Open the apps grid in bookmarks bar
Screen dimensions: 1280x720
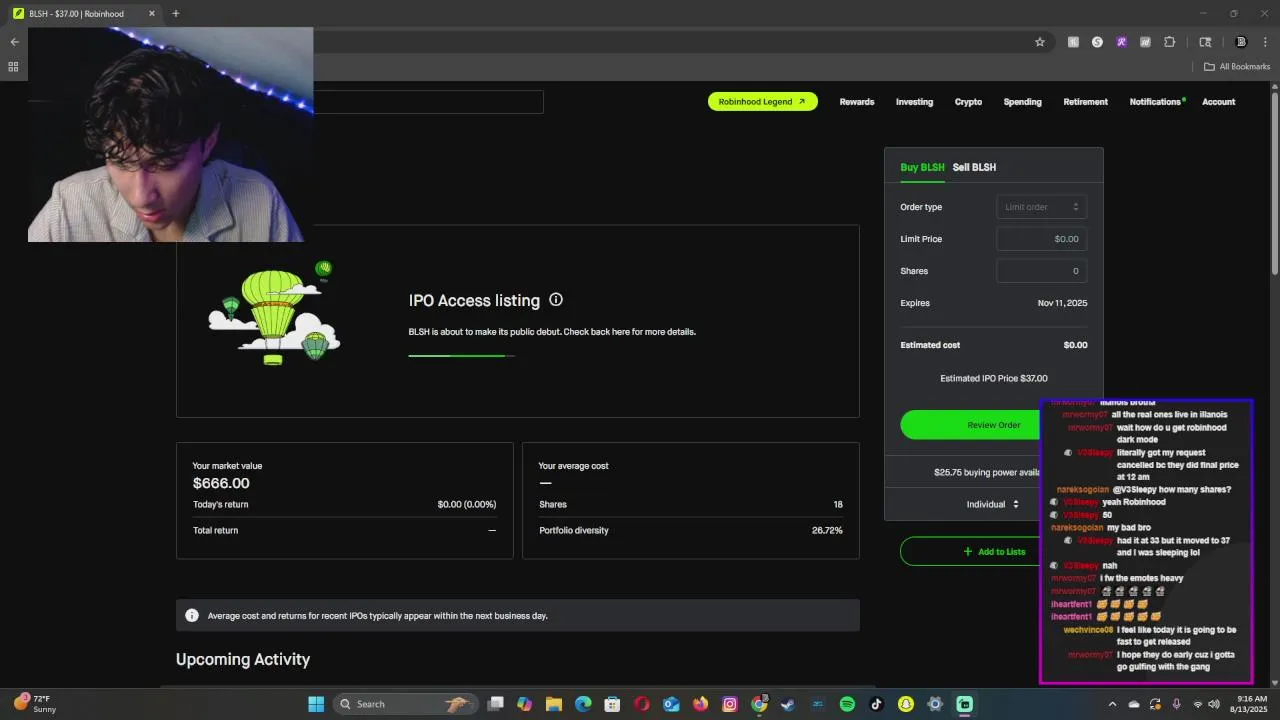13,67
